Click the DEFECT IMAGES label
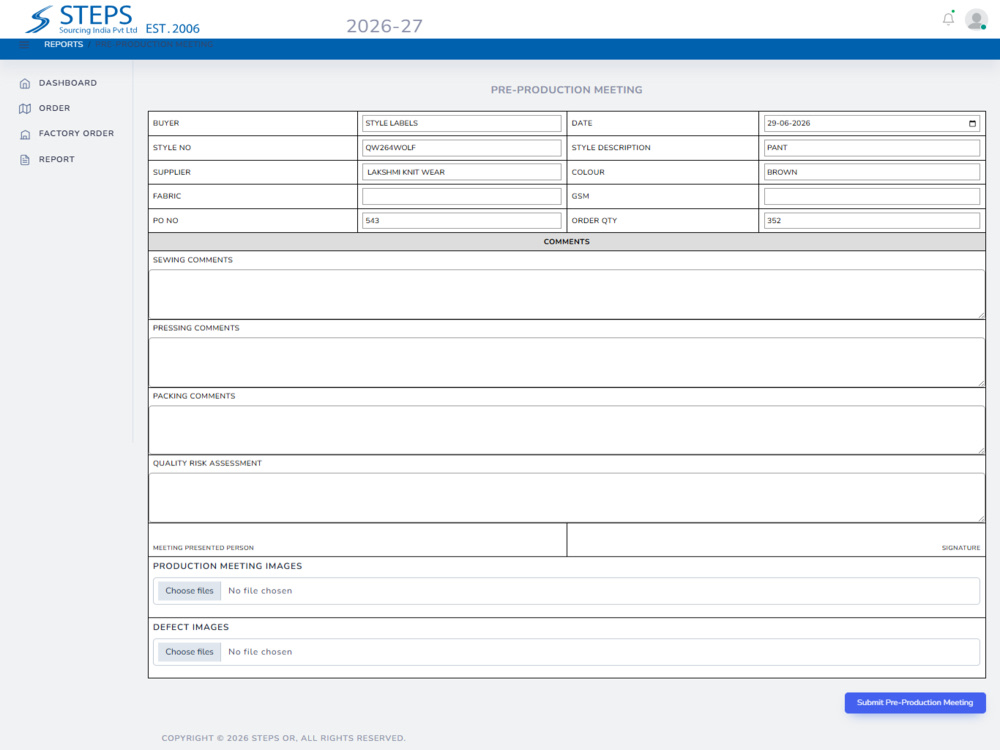The image size is (1000, 750). pos(191,627)
